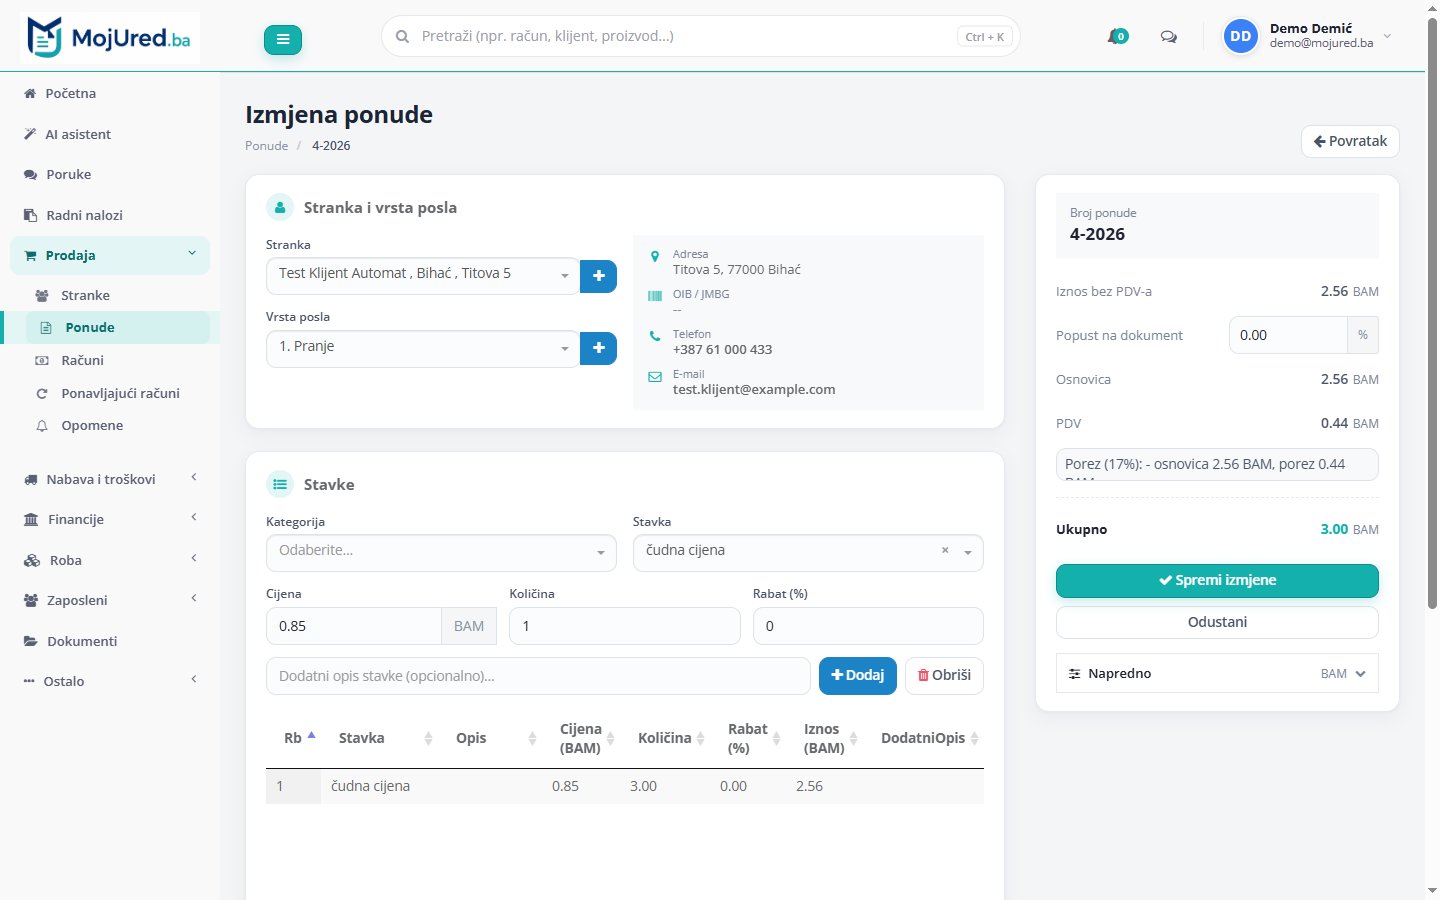The width and height of the screenshot is (1440, 900).
Task: Add new client with plus button beside Stranka
Action: pos(598,276)
